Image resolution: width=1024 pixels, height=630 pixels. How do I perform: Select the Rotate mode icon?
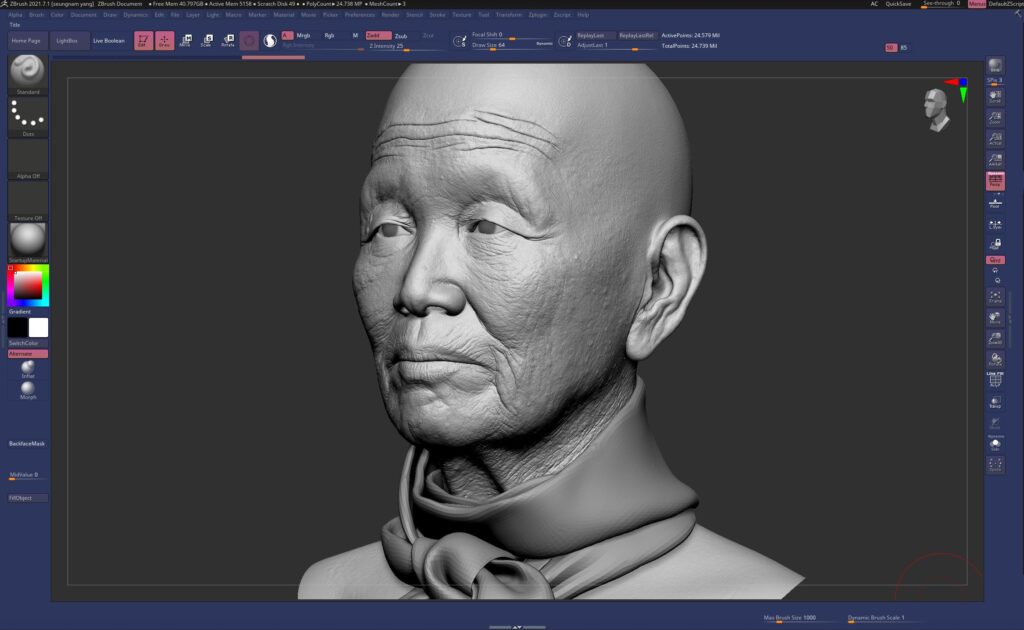point(228,40)
